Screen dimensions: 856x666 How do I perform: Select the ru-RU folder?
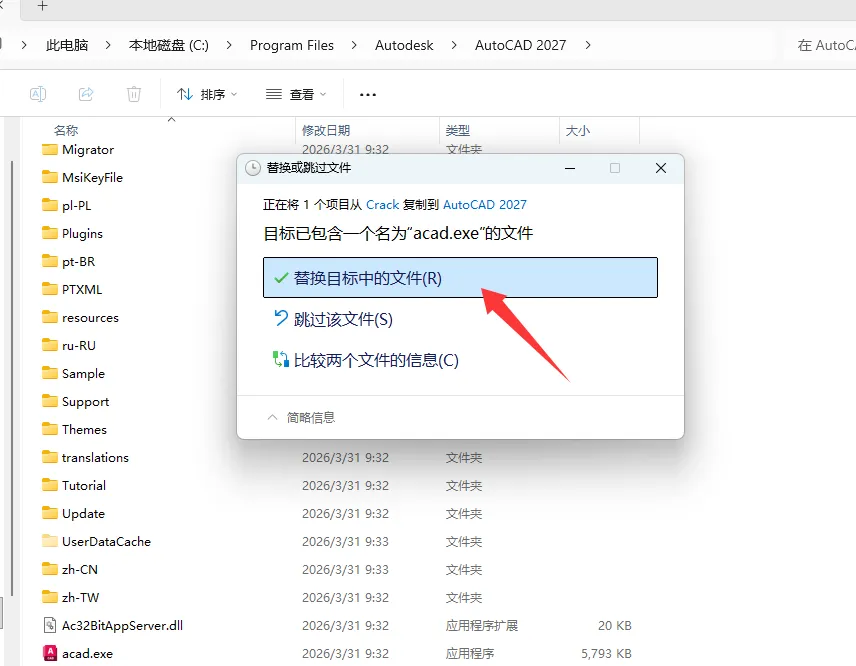(69, 346)
